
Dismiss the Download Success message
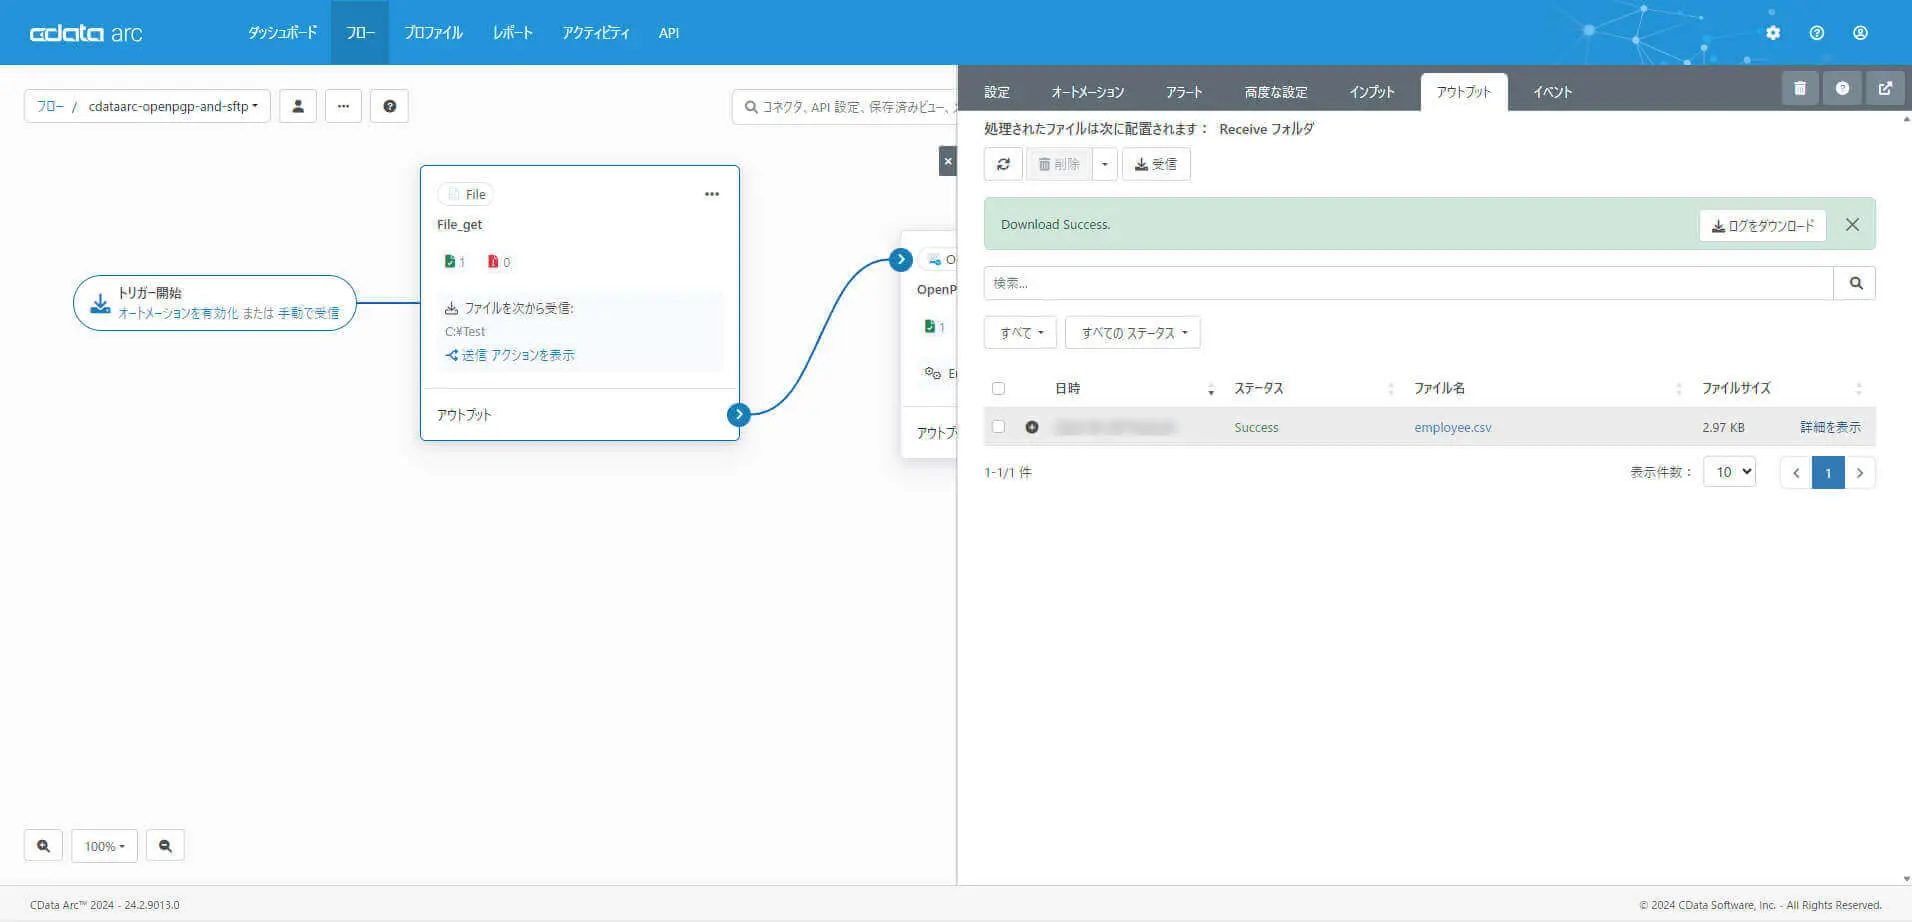pos(1852,225)
